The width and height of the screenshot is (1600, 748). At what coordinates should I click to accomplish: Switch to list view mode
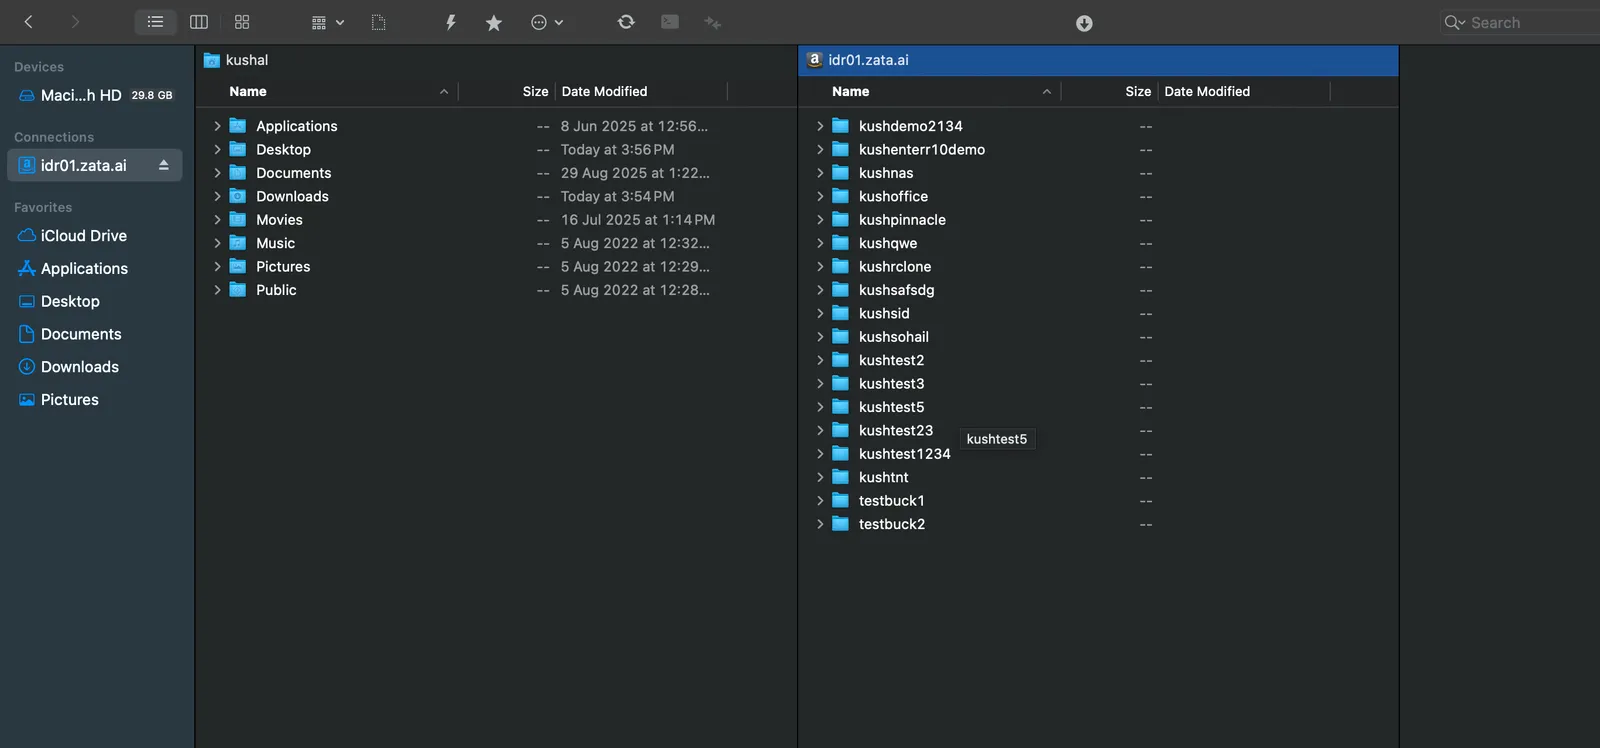(155, 22)
